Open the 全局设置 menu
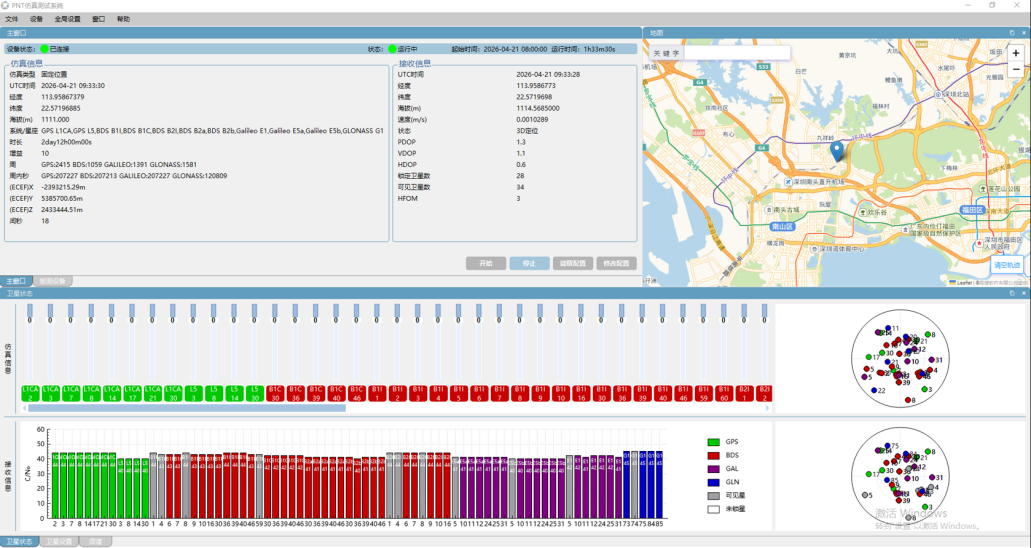 pyautogui.click(x=67, y=19)
